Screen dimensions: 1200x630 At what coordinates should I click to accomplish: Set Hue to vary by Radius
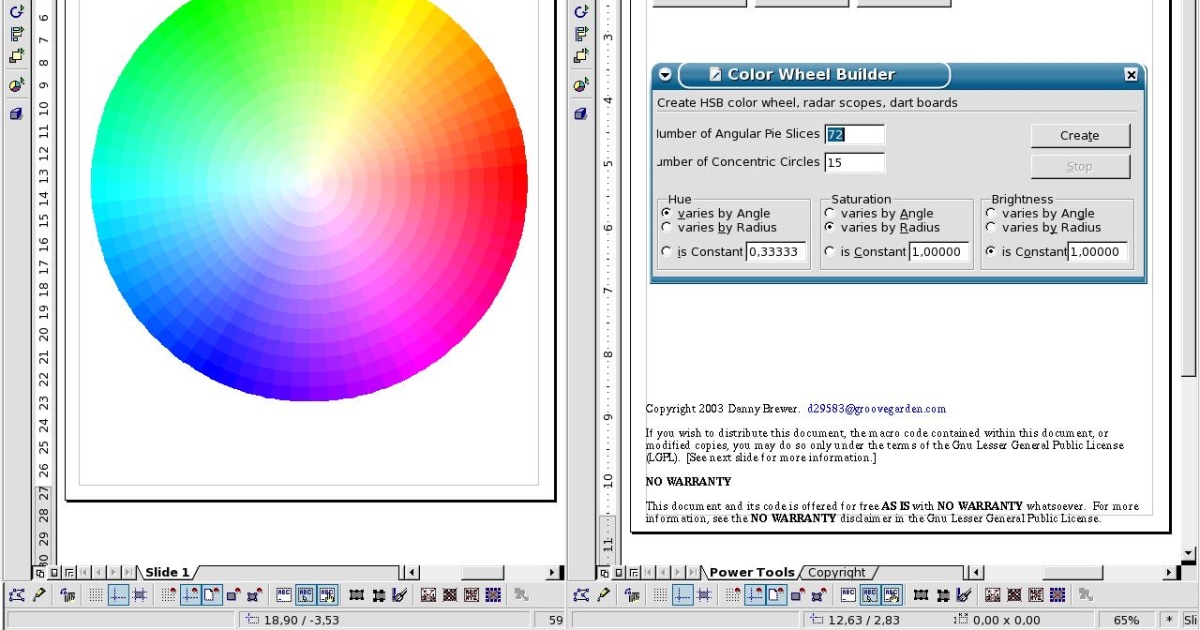point(666,227)
